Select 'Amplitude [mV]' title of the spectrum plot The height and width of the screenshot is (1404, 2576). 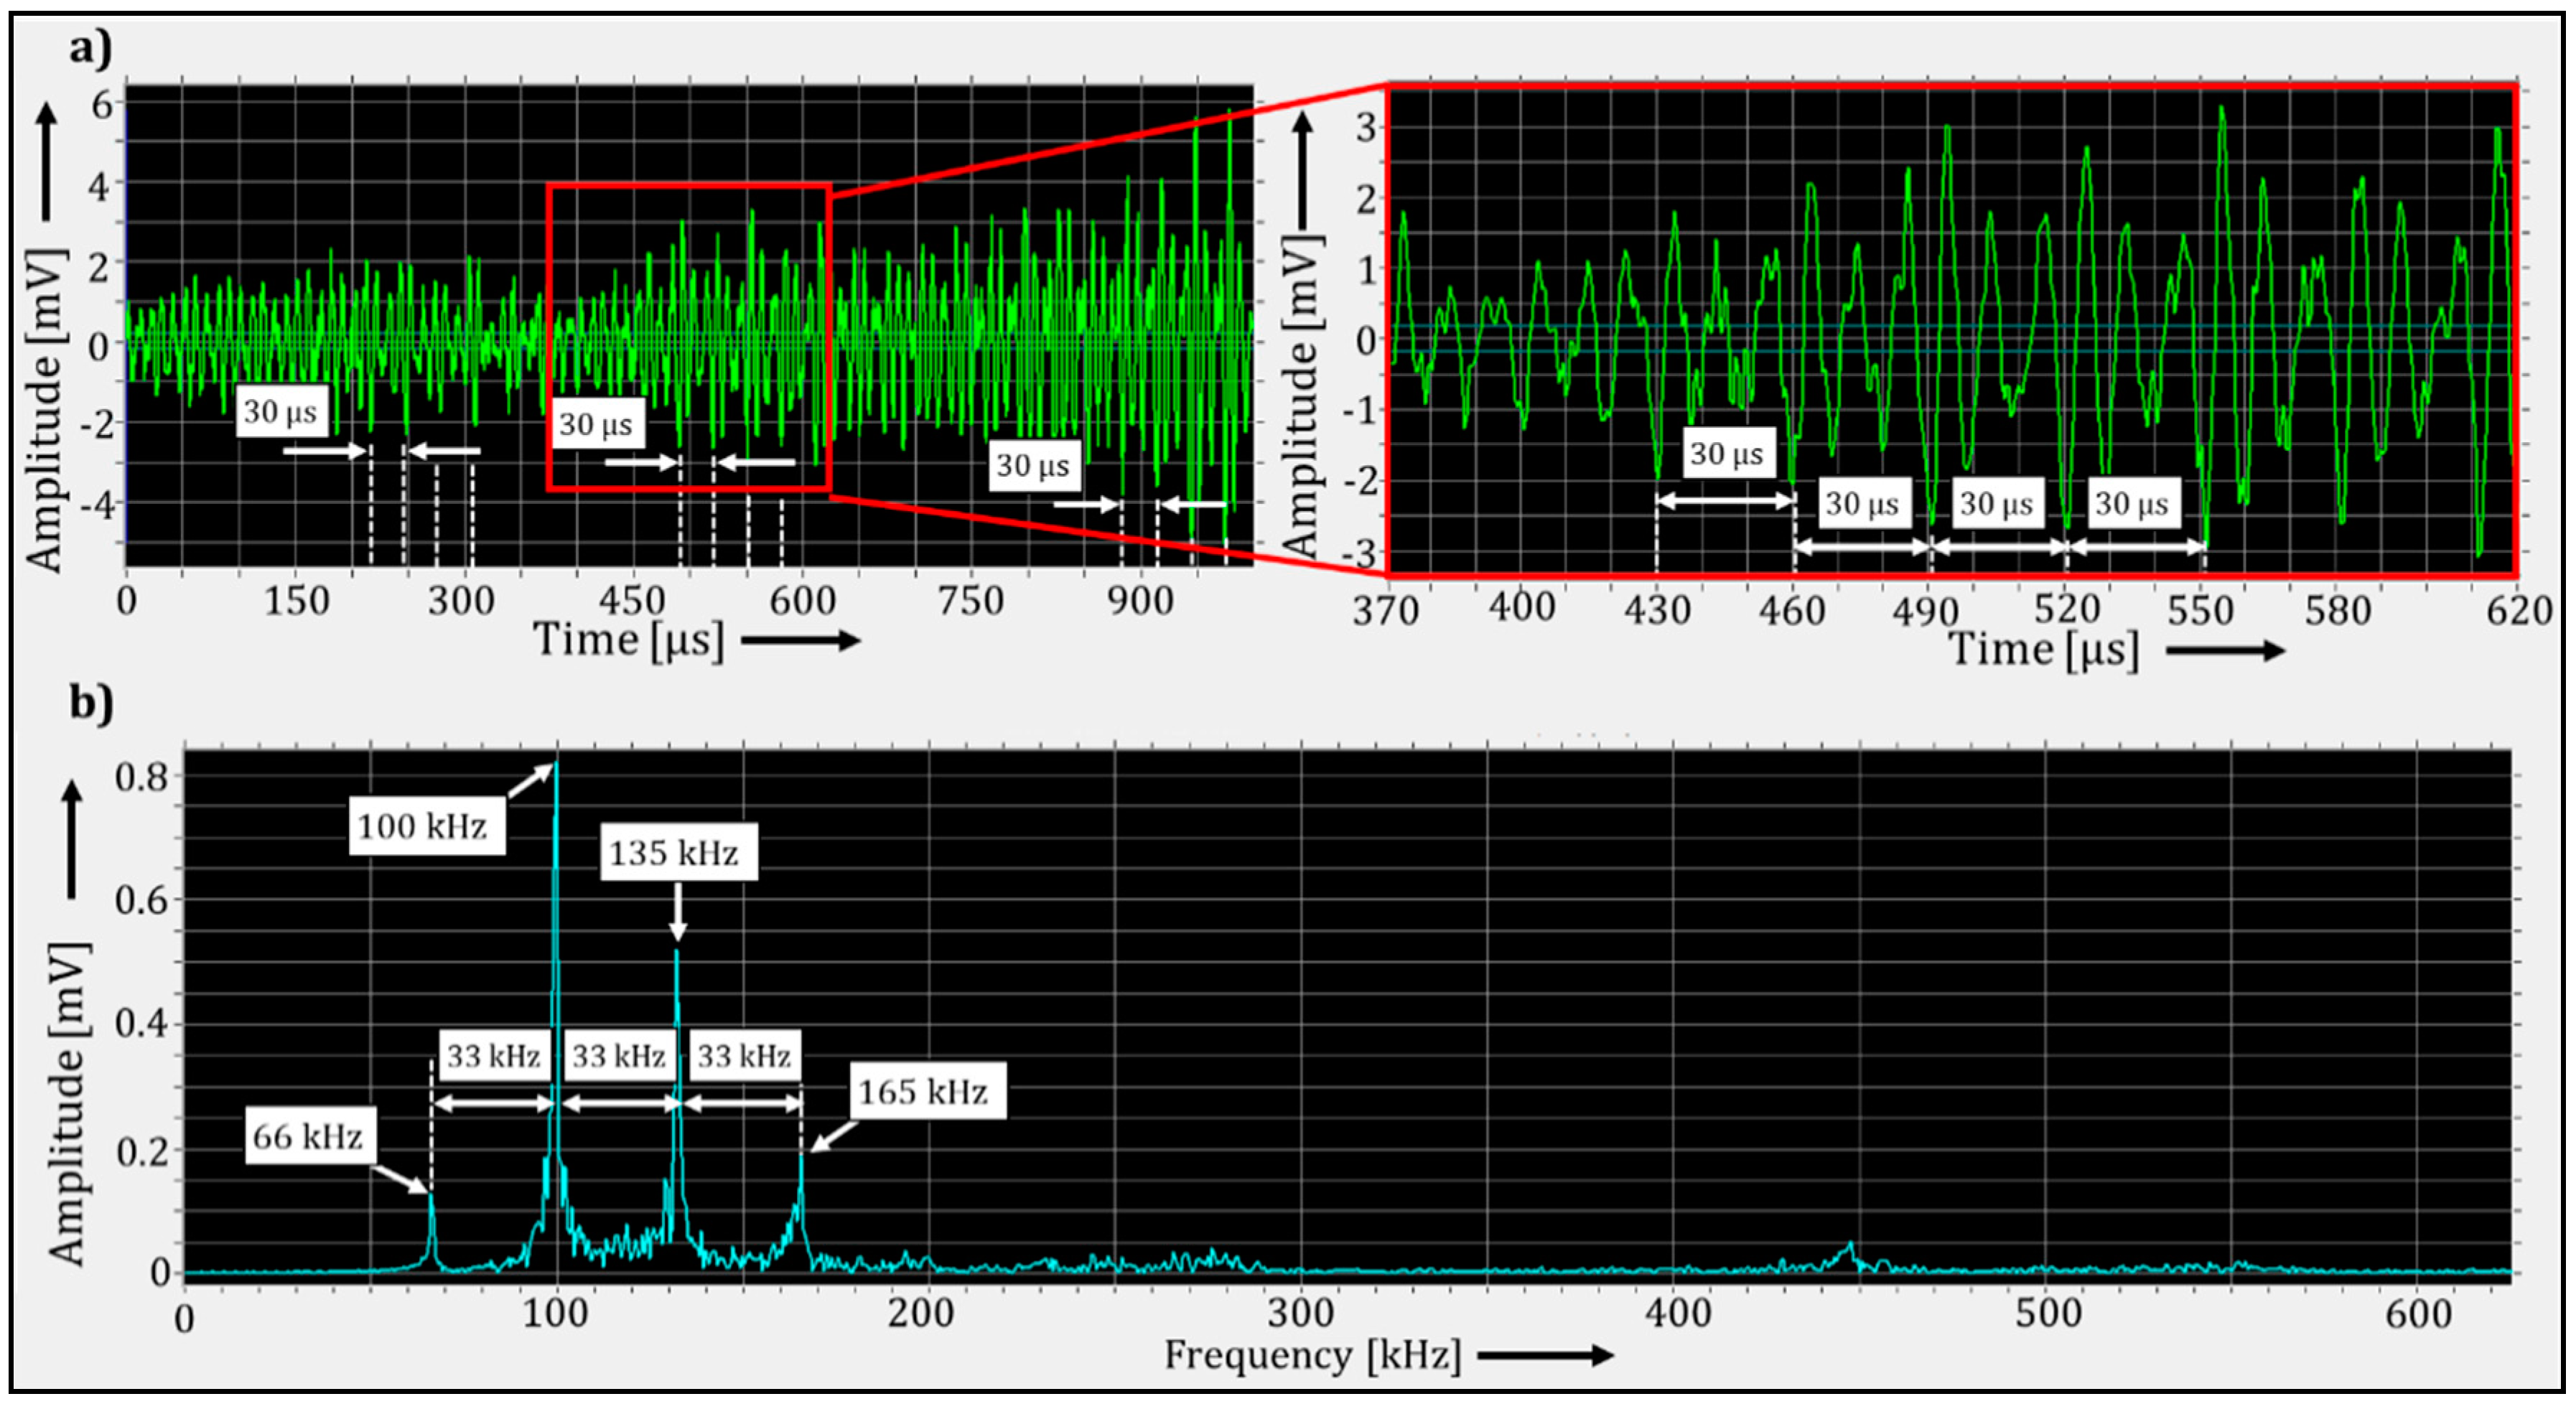(x=68, y=1103)
